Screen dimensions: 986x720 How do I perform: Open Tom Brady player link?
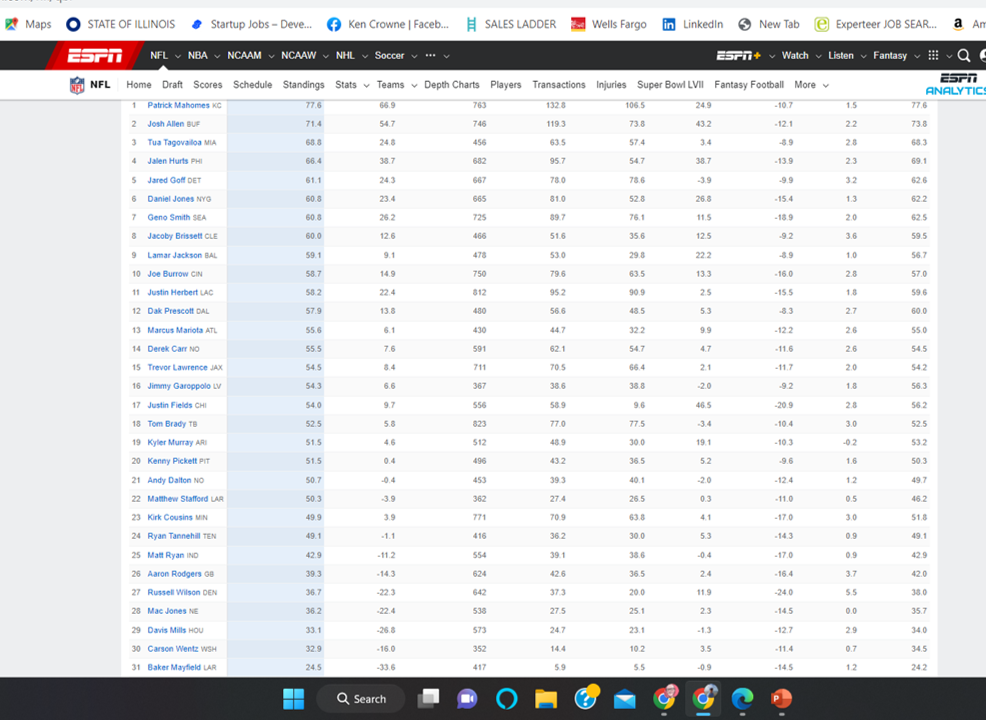pyautogui.click(x=167, y=424)
